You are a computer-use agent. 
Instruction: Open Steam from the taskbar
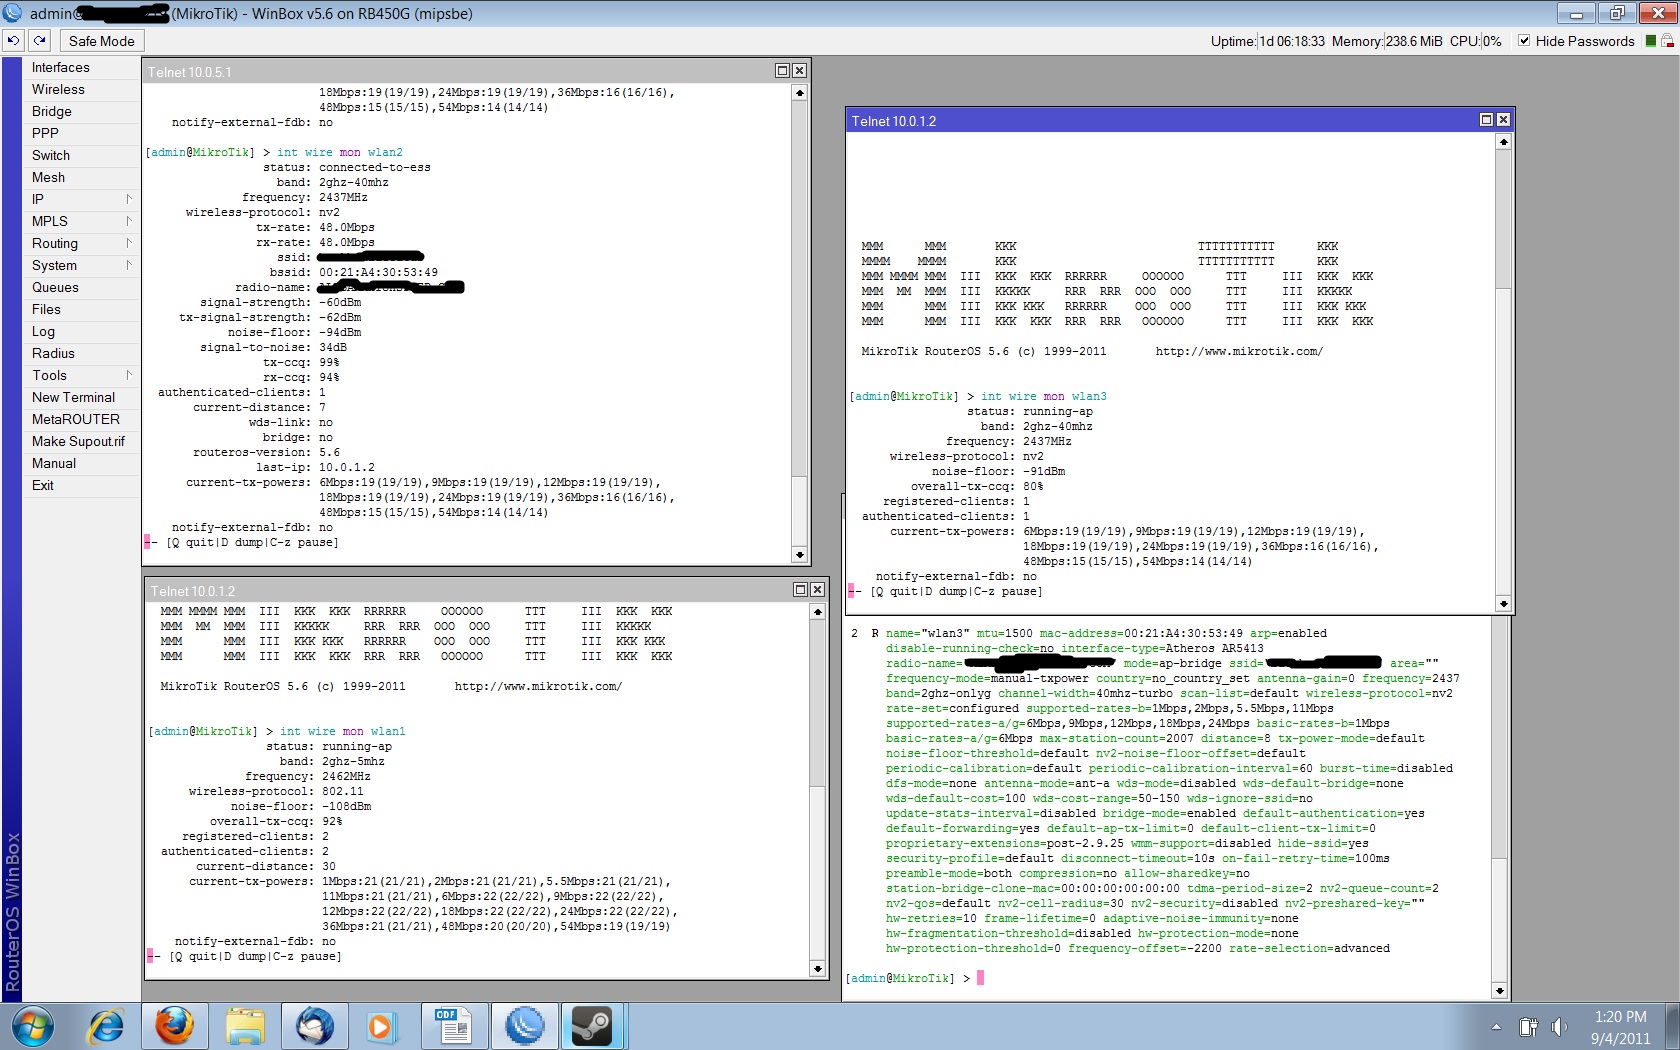(593, 1027)
